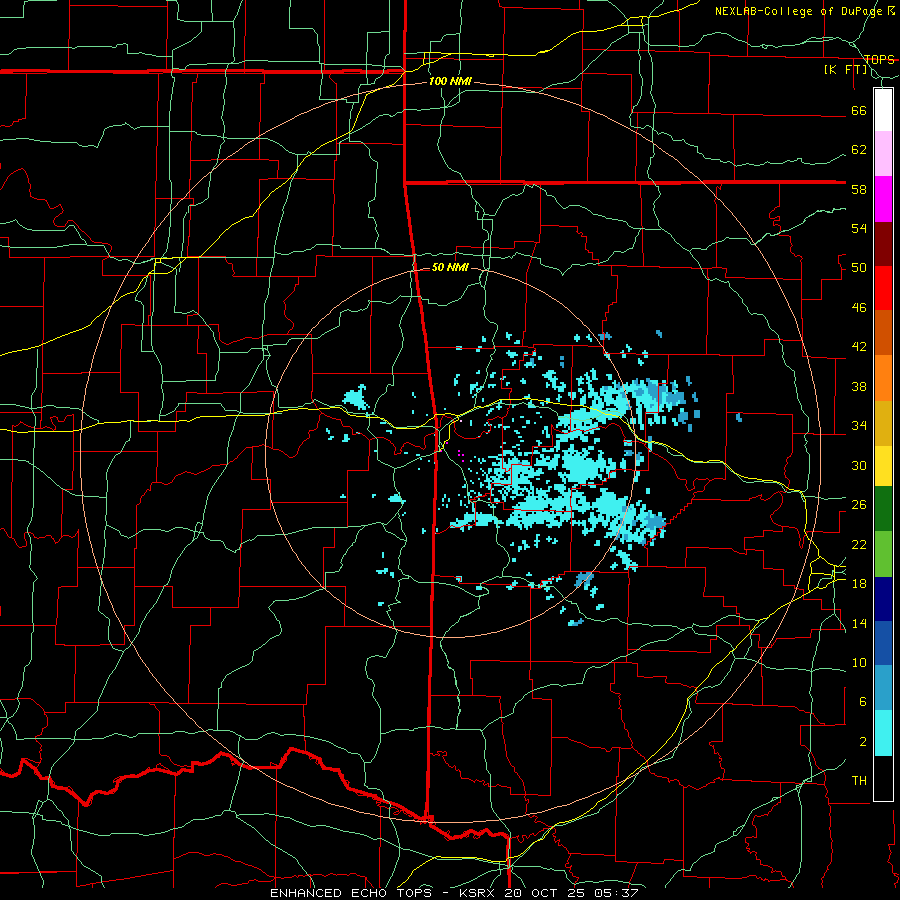This screenshot has height=900, width=900.
Task: Click the magenta legend color swatch
Action: point(883,199)
